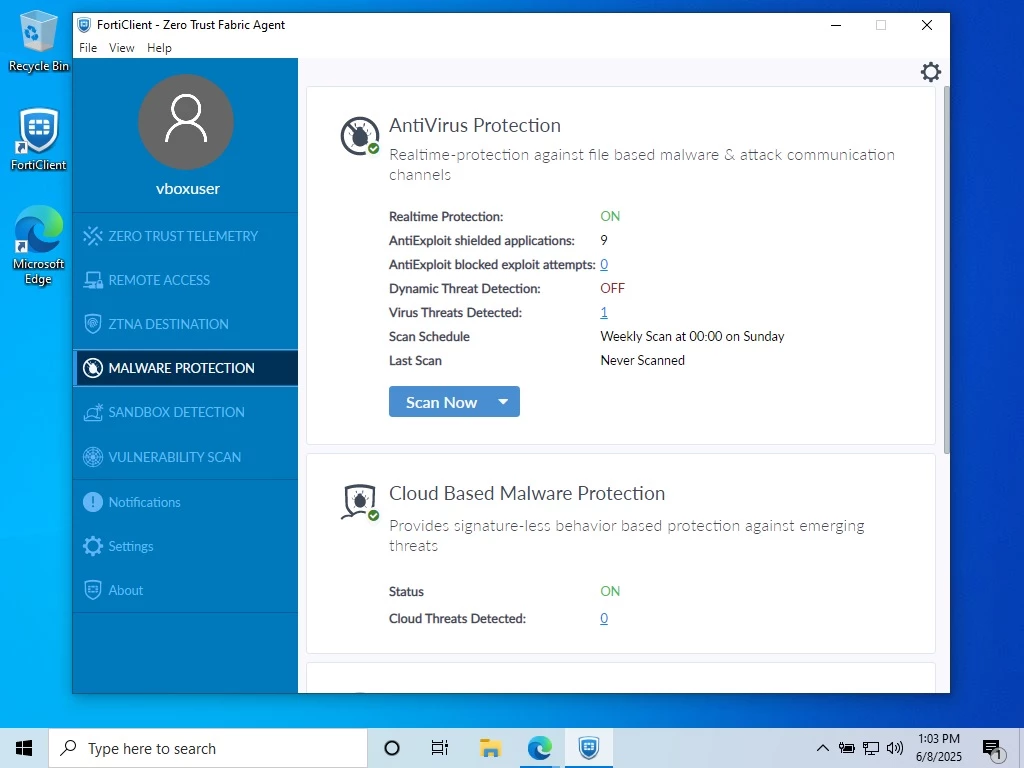The width and height of the screenshot is (1024, 768).
Task: Go to Sandbox Detection tab
Action: click(x=185, y=412)
